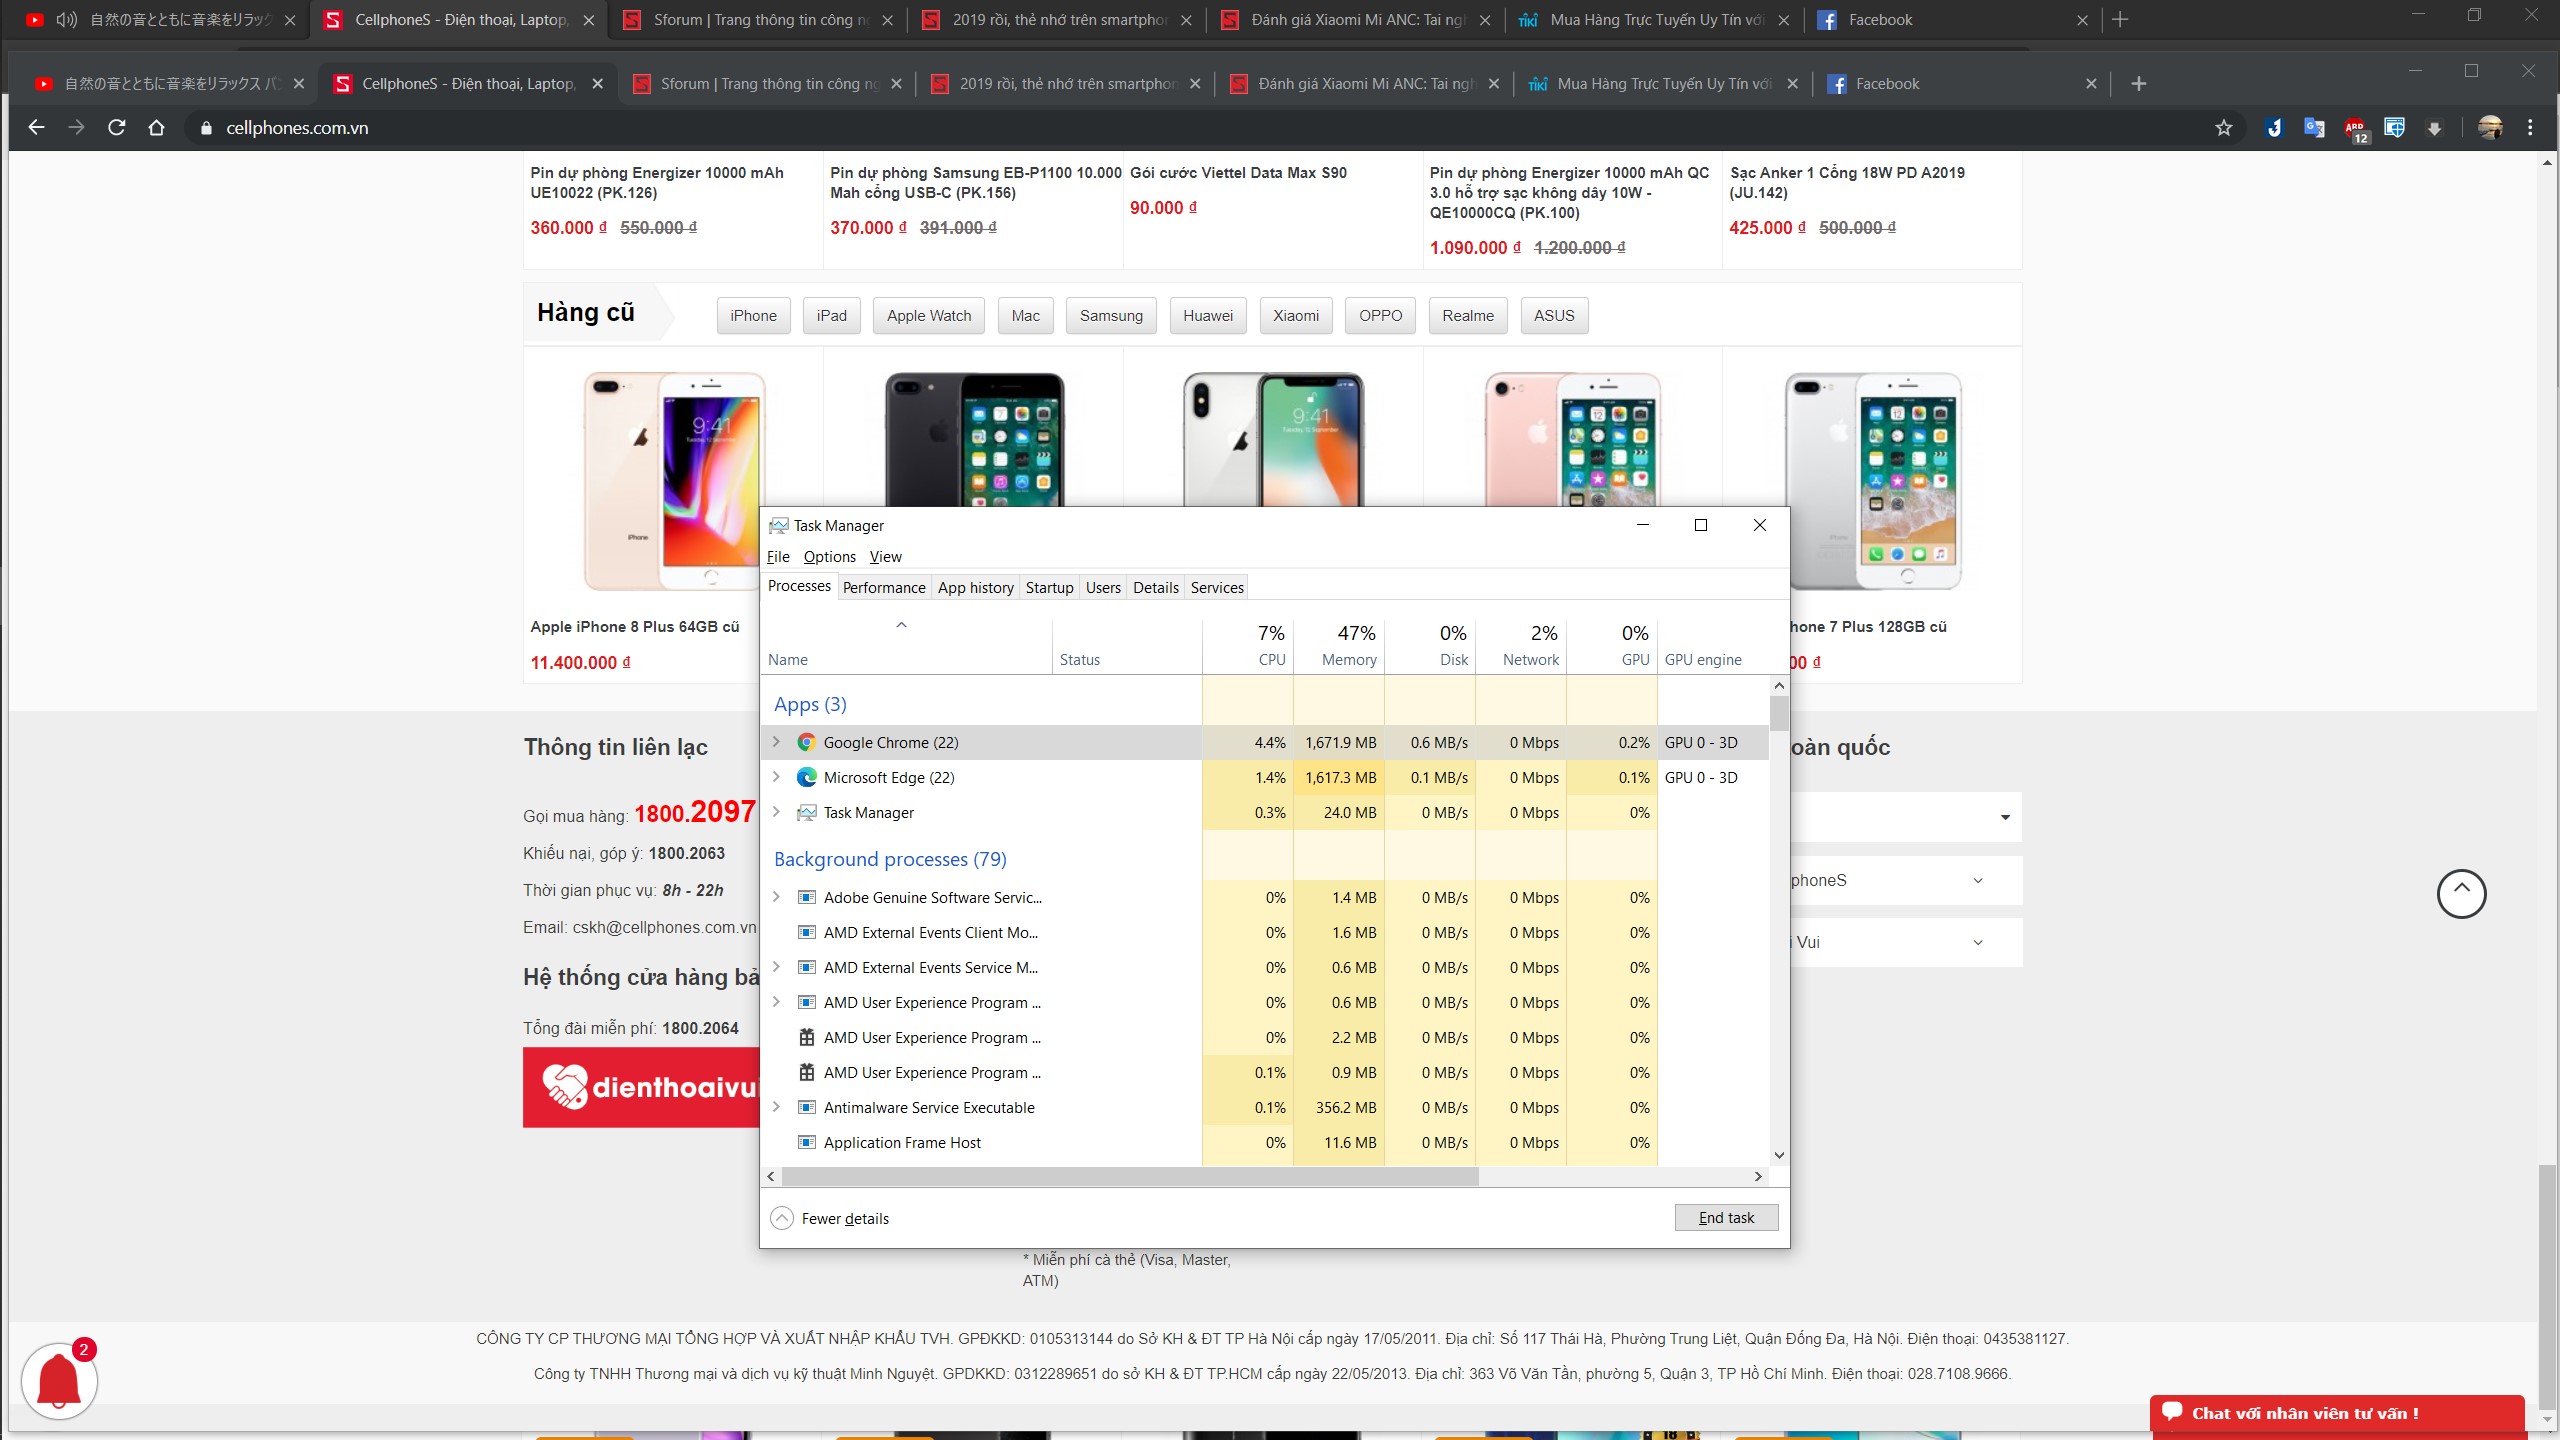The height and width of the screenshot is (1440, 2560).
Task: Open the Chrome profile avatar
Action: pyautogui.click(x=2490, y=128)
